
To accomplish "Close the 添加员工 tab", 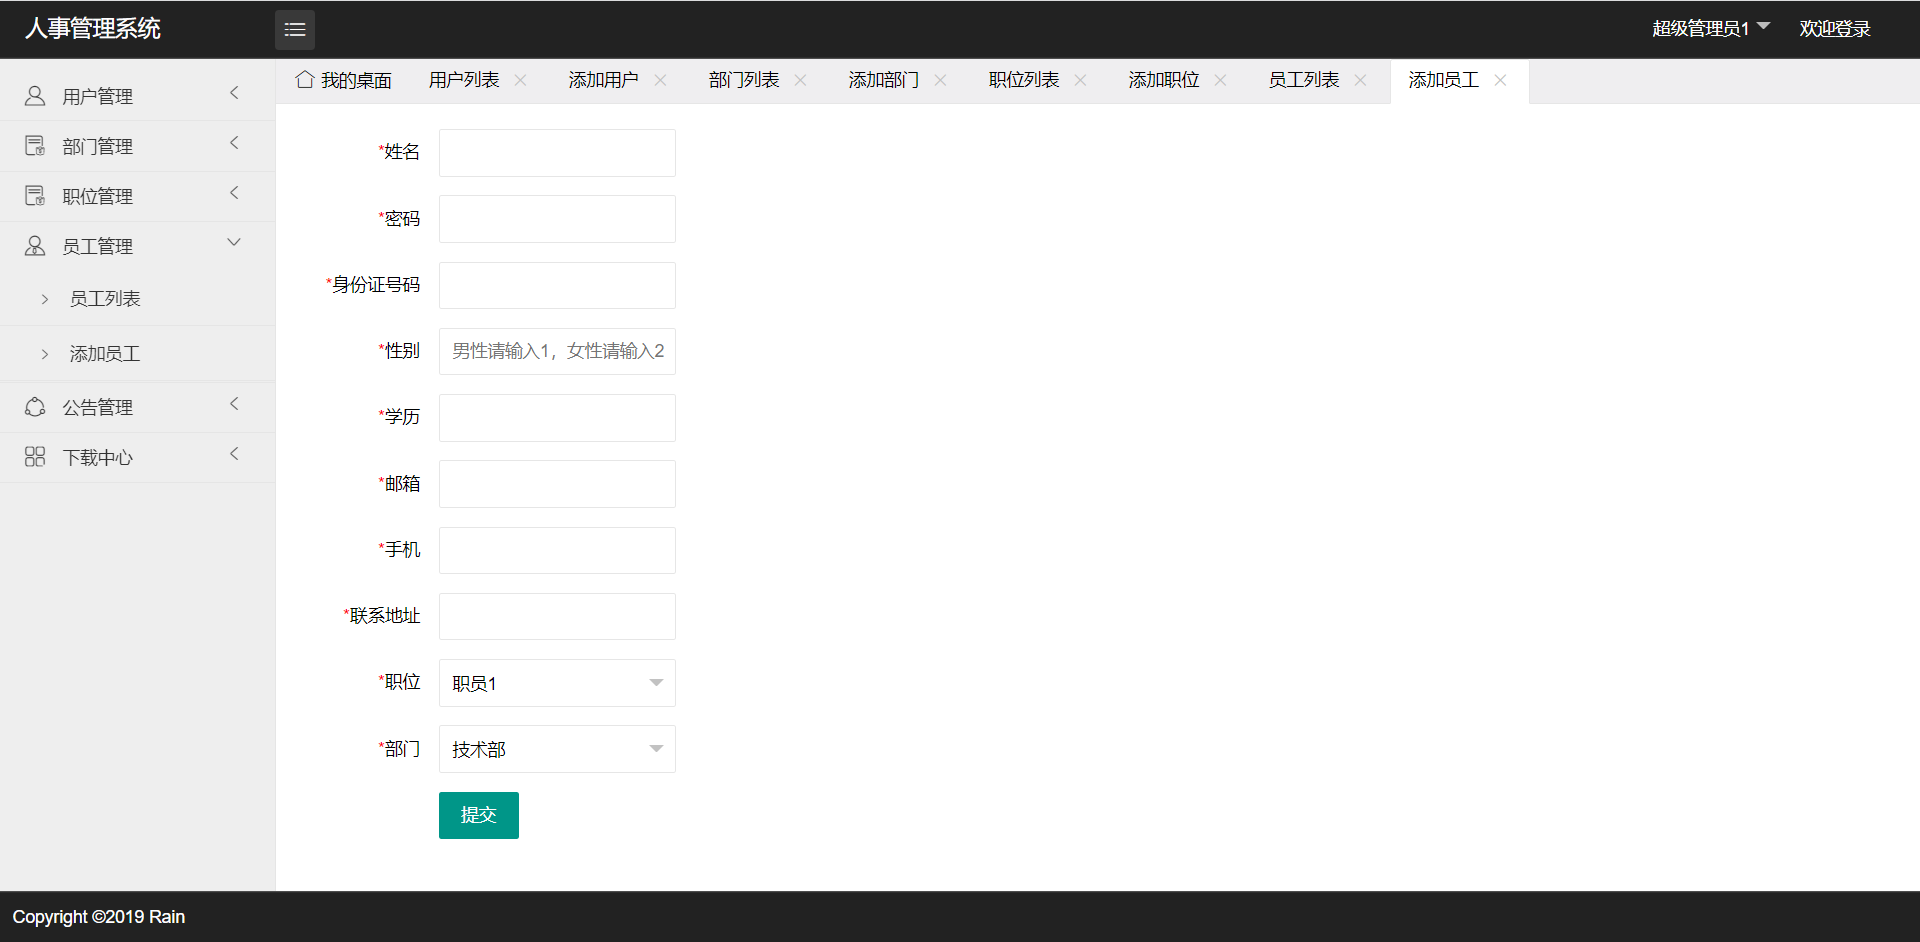I will 1500,80.
